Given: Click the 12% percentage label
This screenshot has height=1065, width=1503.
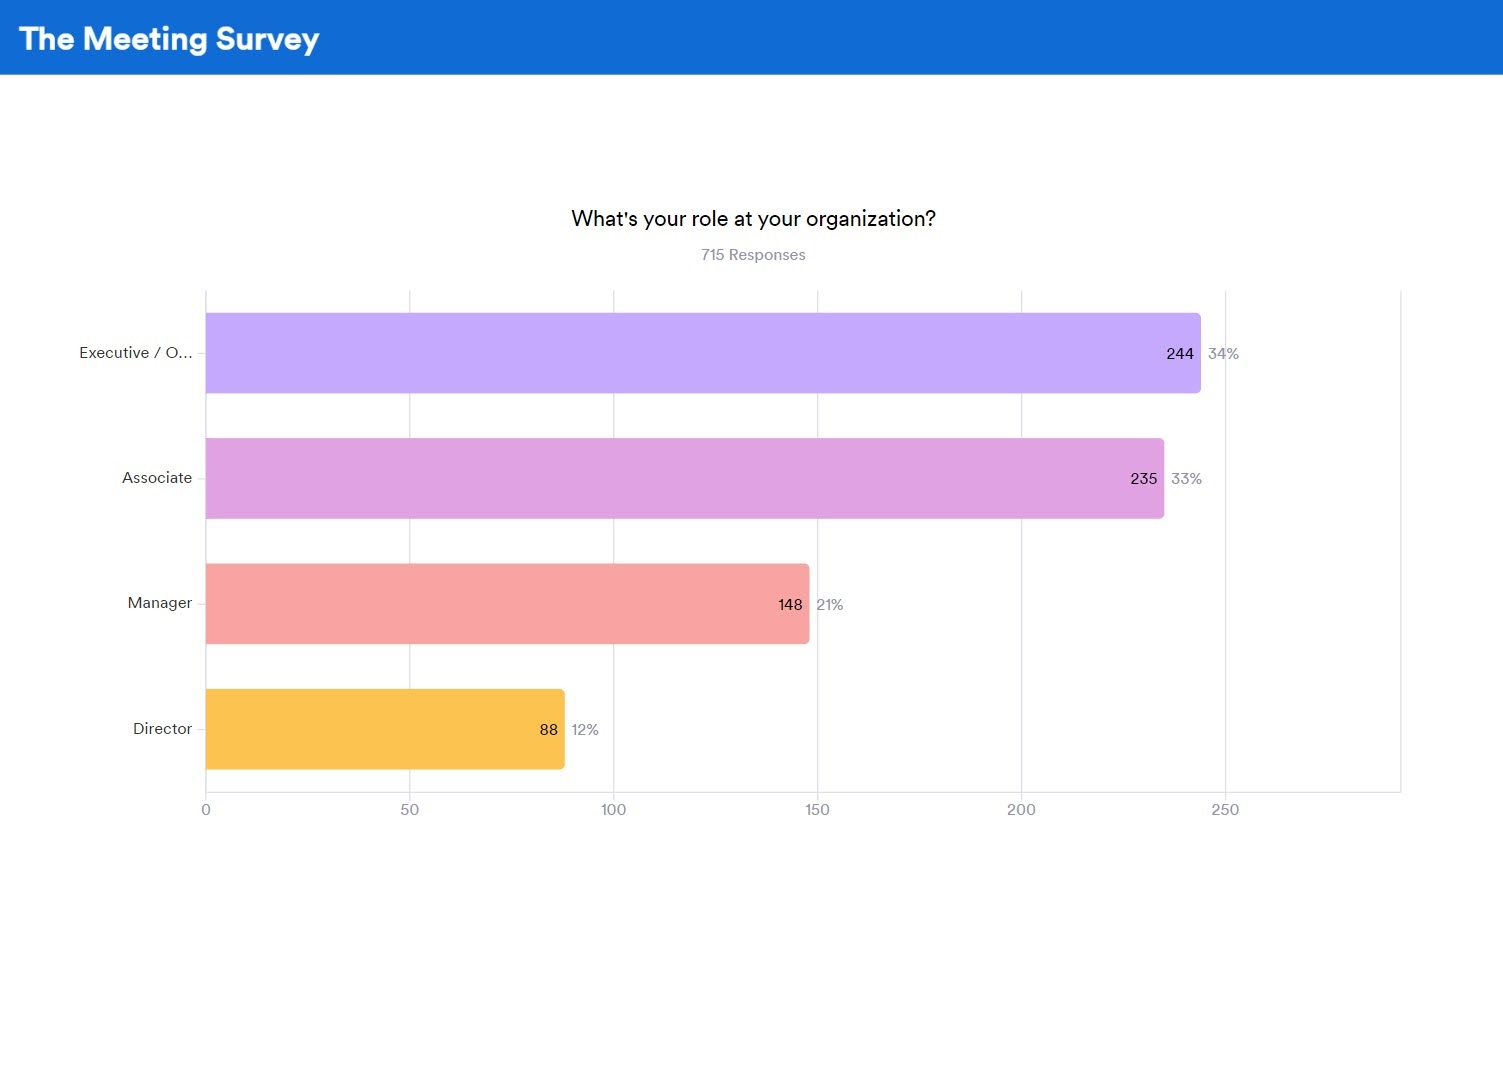Looking at the screenshot, I should click(585, 730).
